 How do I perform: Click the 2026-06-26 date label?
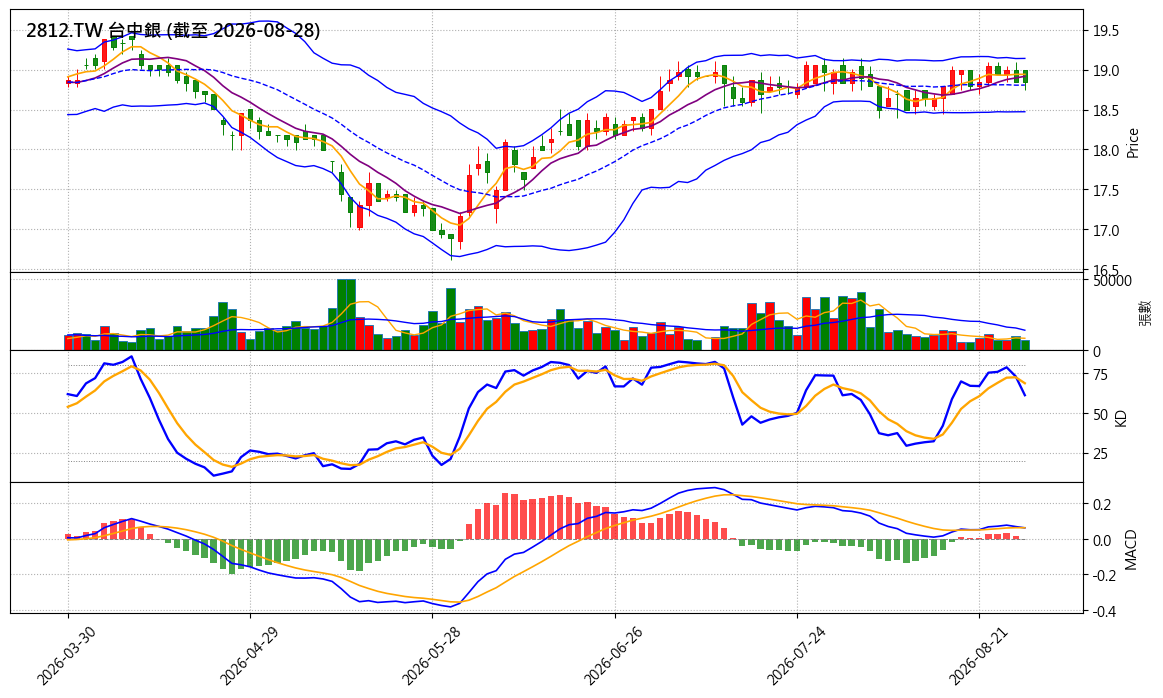613,655
